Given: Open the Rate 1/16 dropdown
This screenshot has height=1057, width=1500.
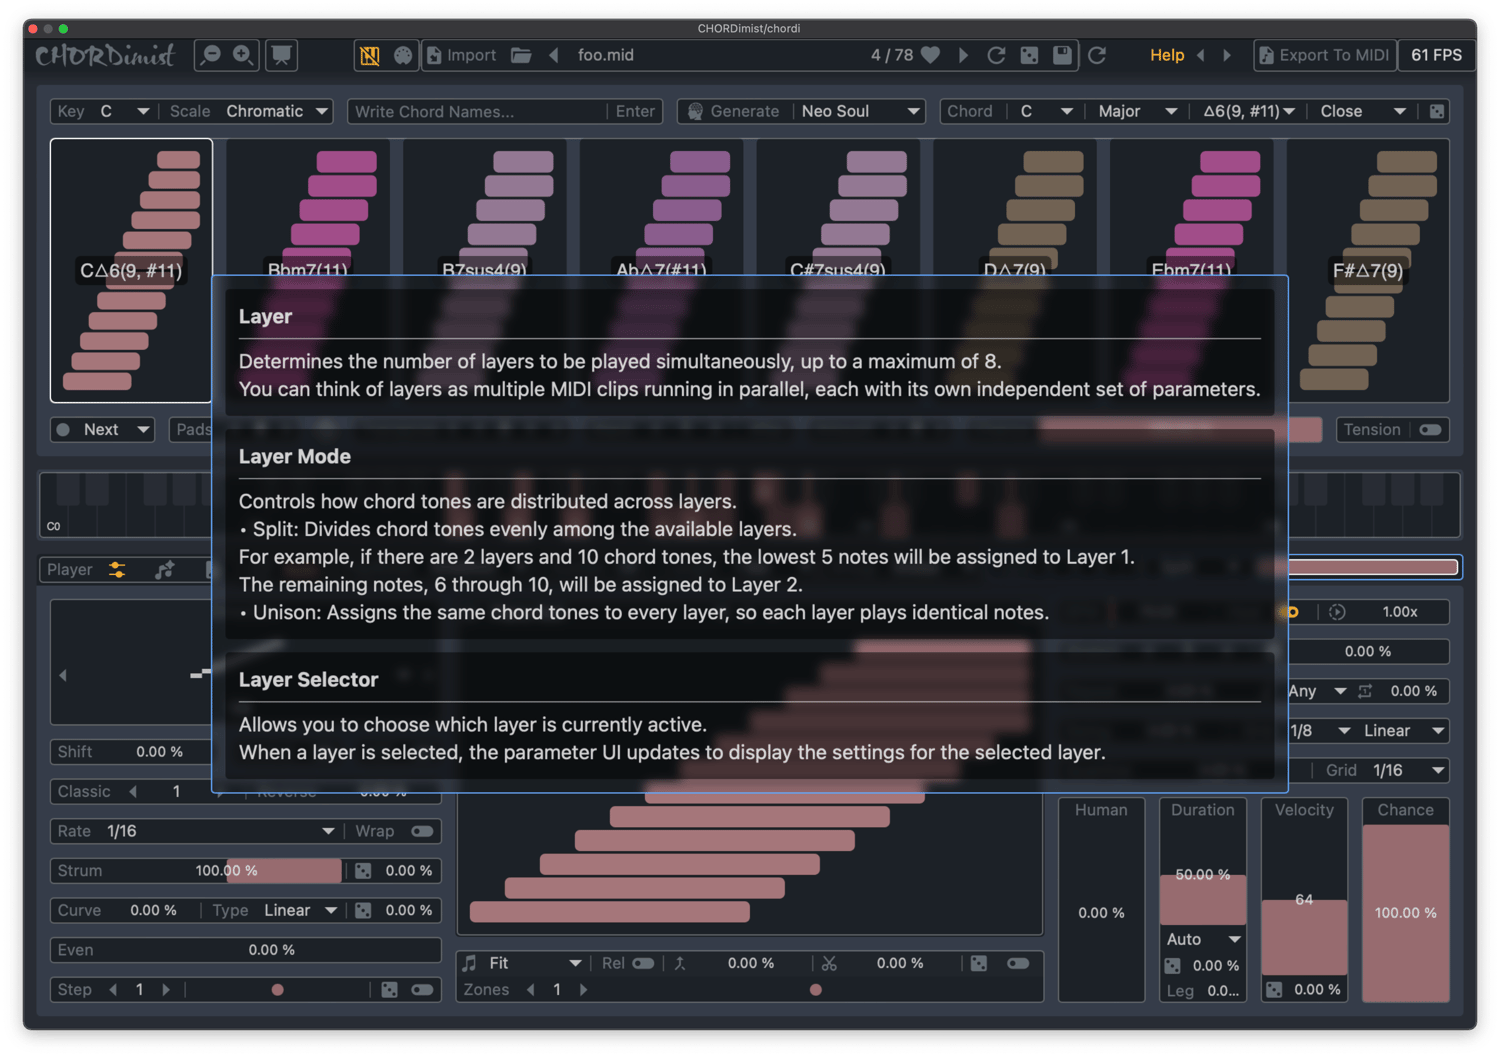Looking at the screenshot, I should (x=220, y=831).
